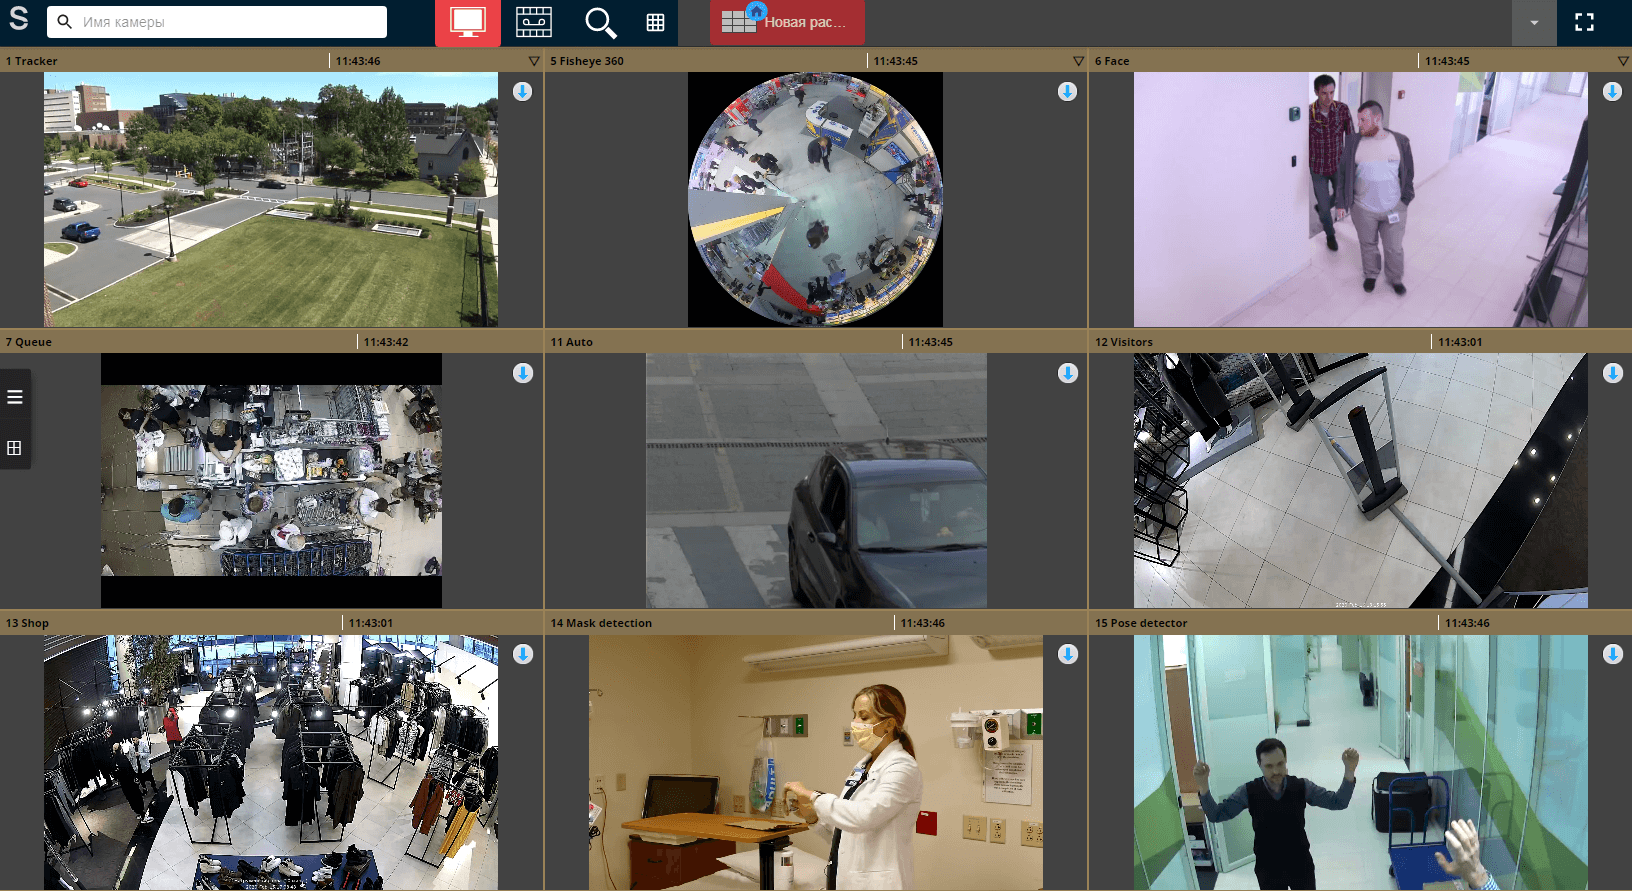The image size is (1632, 891).
Task: Click download arrow on Mask detection camera
Action: (1067, 654)
